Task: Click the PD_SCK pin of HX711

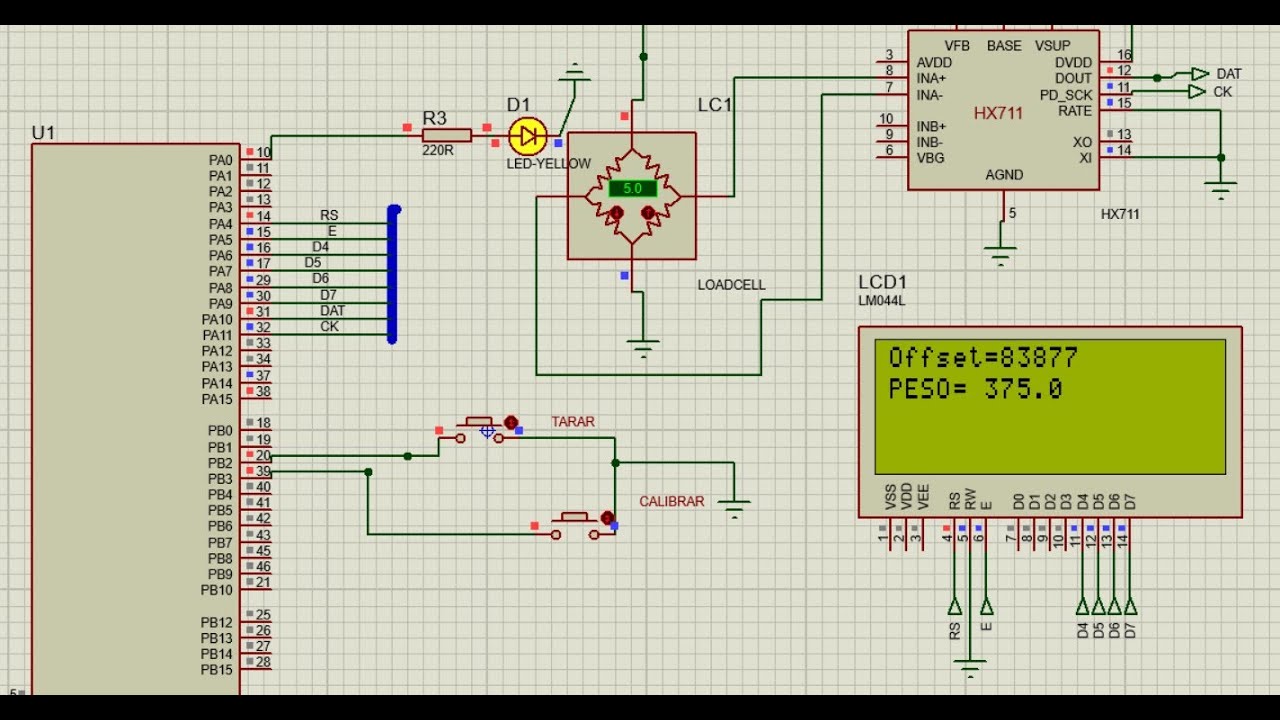Action: coord(1115,94)
